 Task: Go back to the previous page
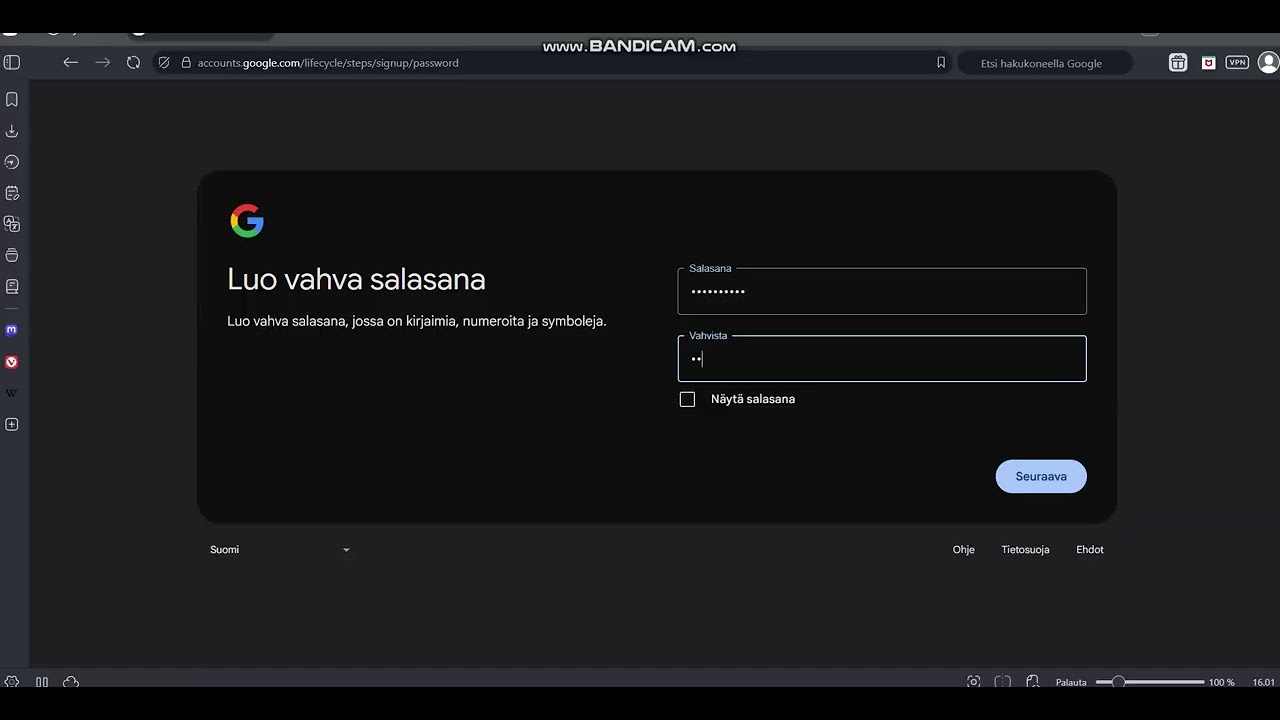pos(70,62)
